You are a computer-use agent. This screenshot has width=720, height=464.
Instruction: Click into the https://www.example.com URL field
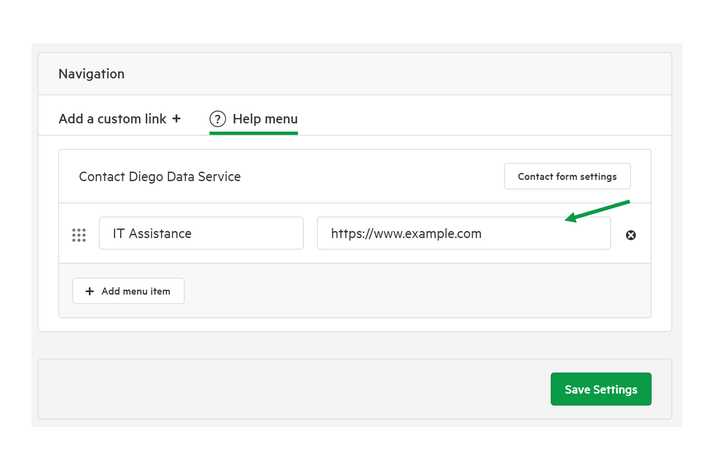click(464, 233)
